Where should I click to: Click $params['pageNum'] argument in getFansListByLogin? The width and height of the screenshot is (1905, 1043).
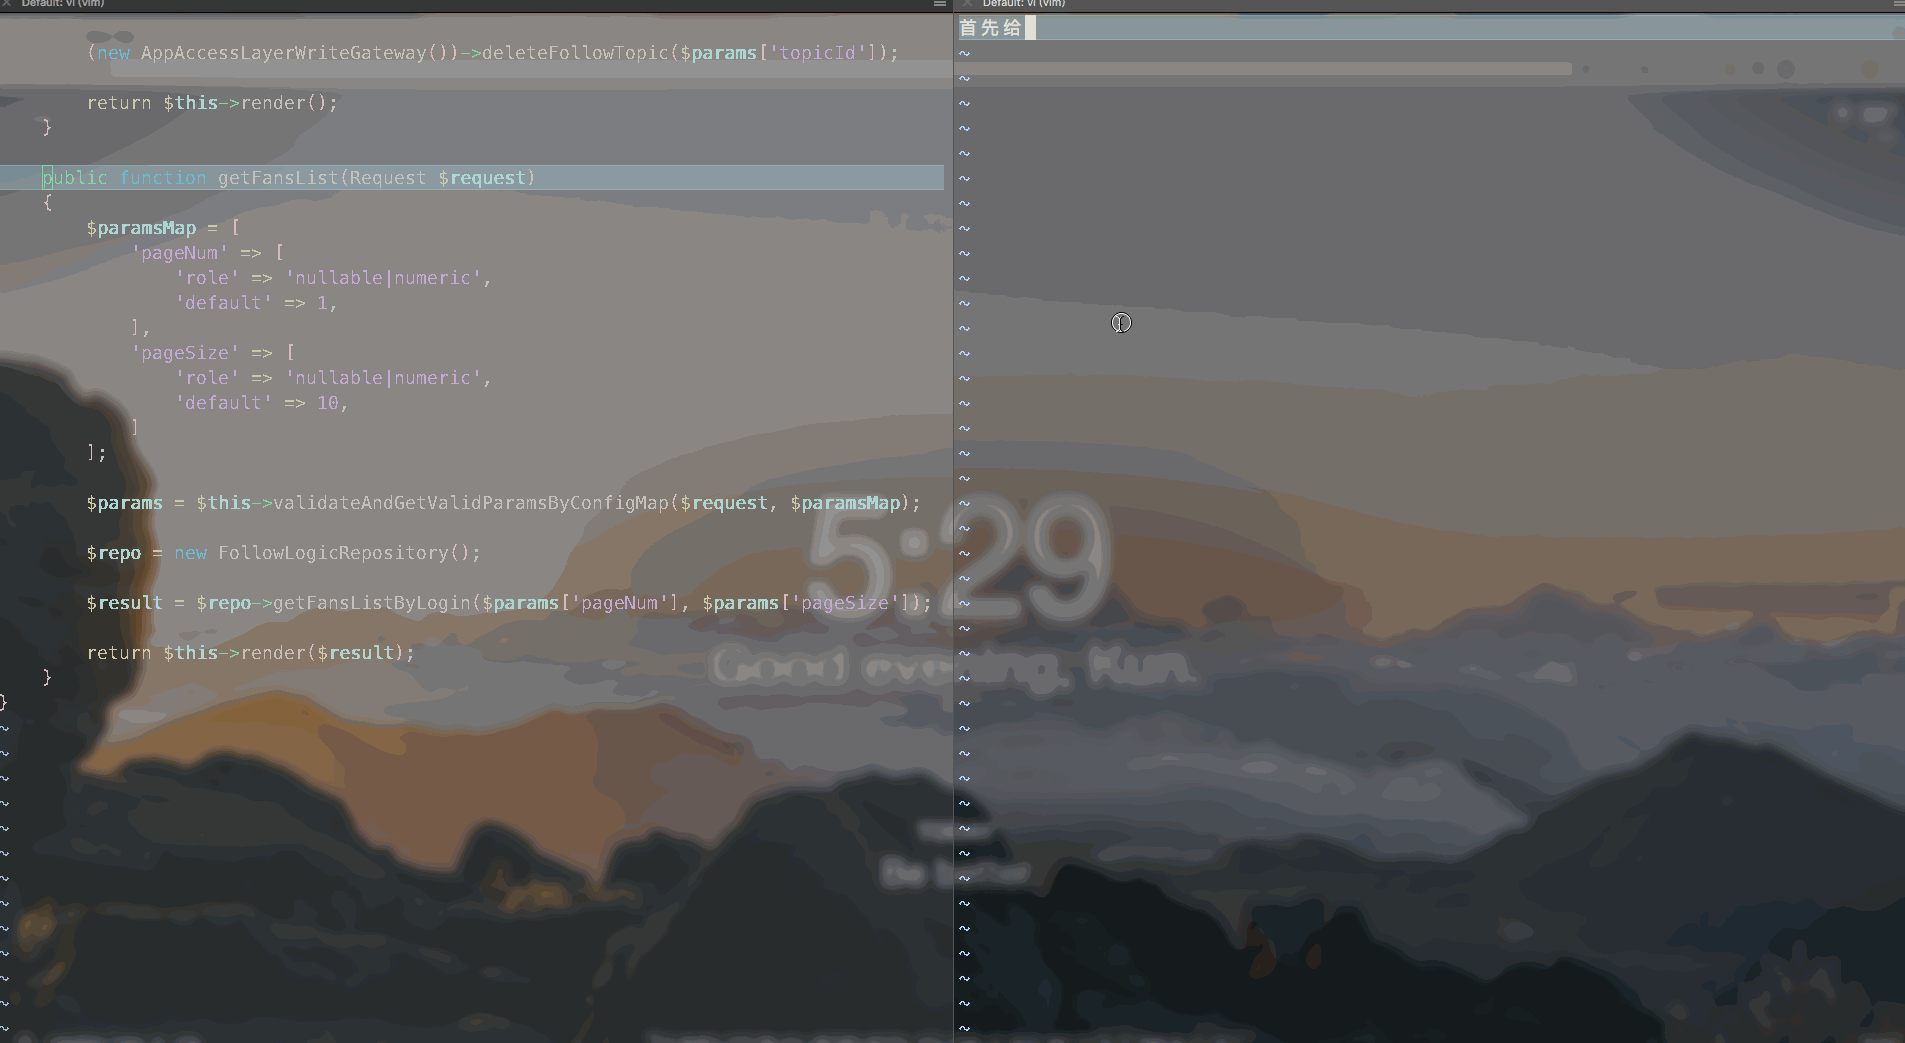click(x=580, y=603)
